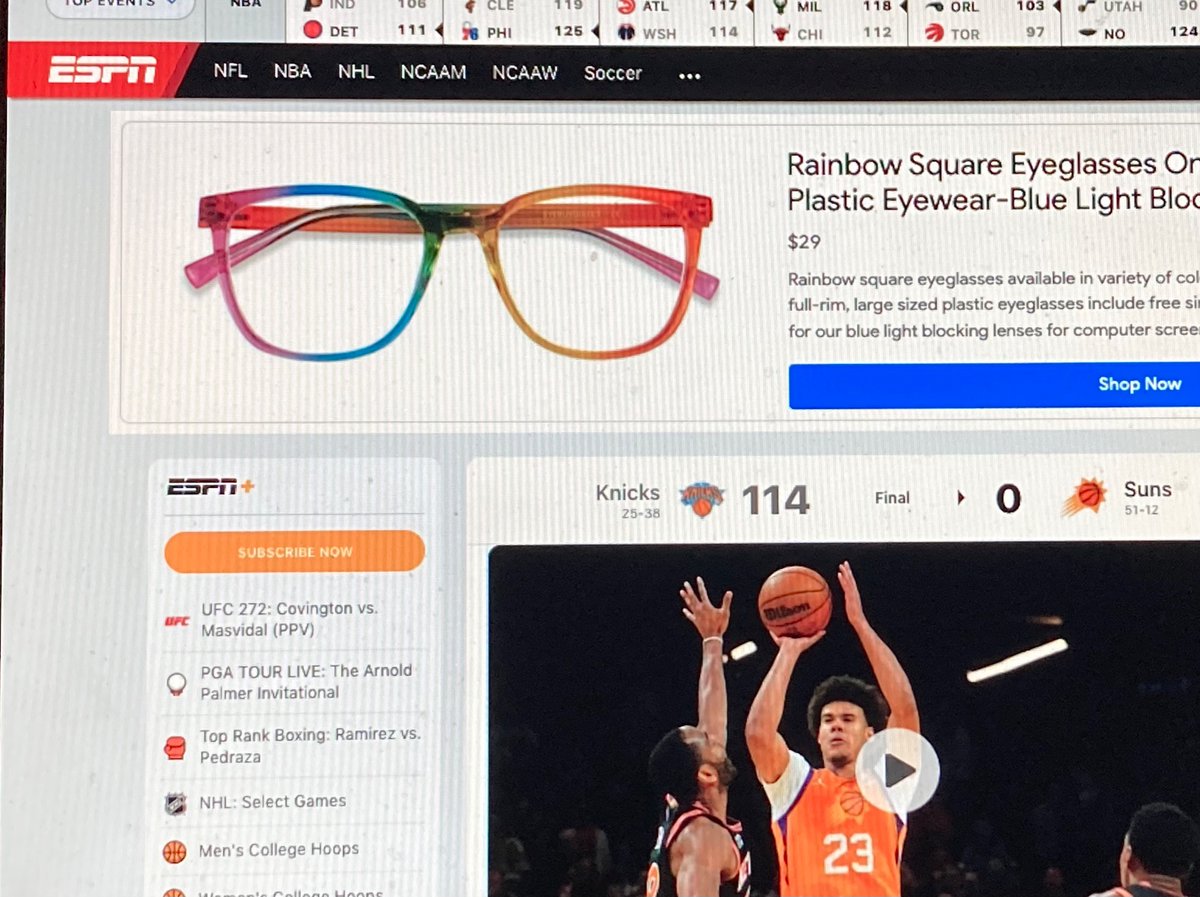Go to NCAAM section

coord(433,73)
